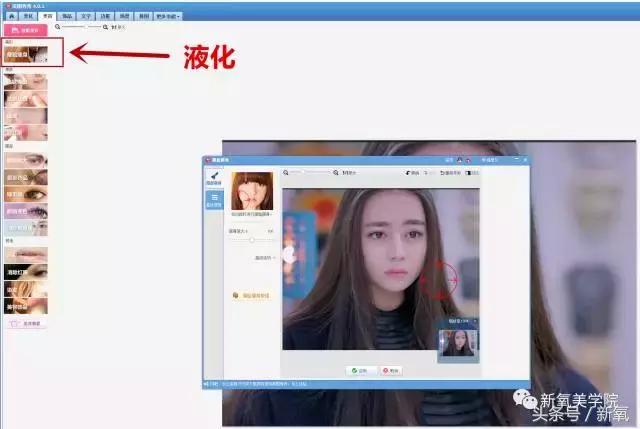Click the green Apply button in dialog
Screen dimensions: 640x429
(359, 370)
